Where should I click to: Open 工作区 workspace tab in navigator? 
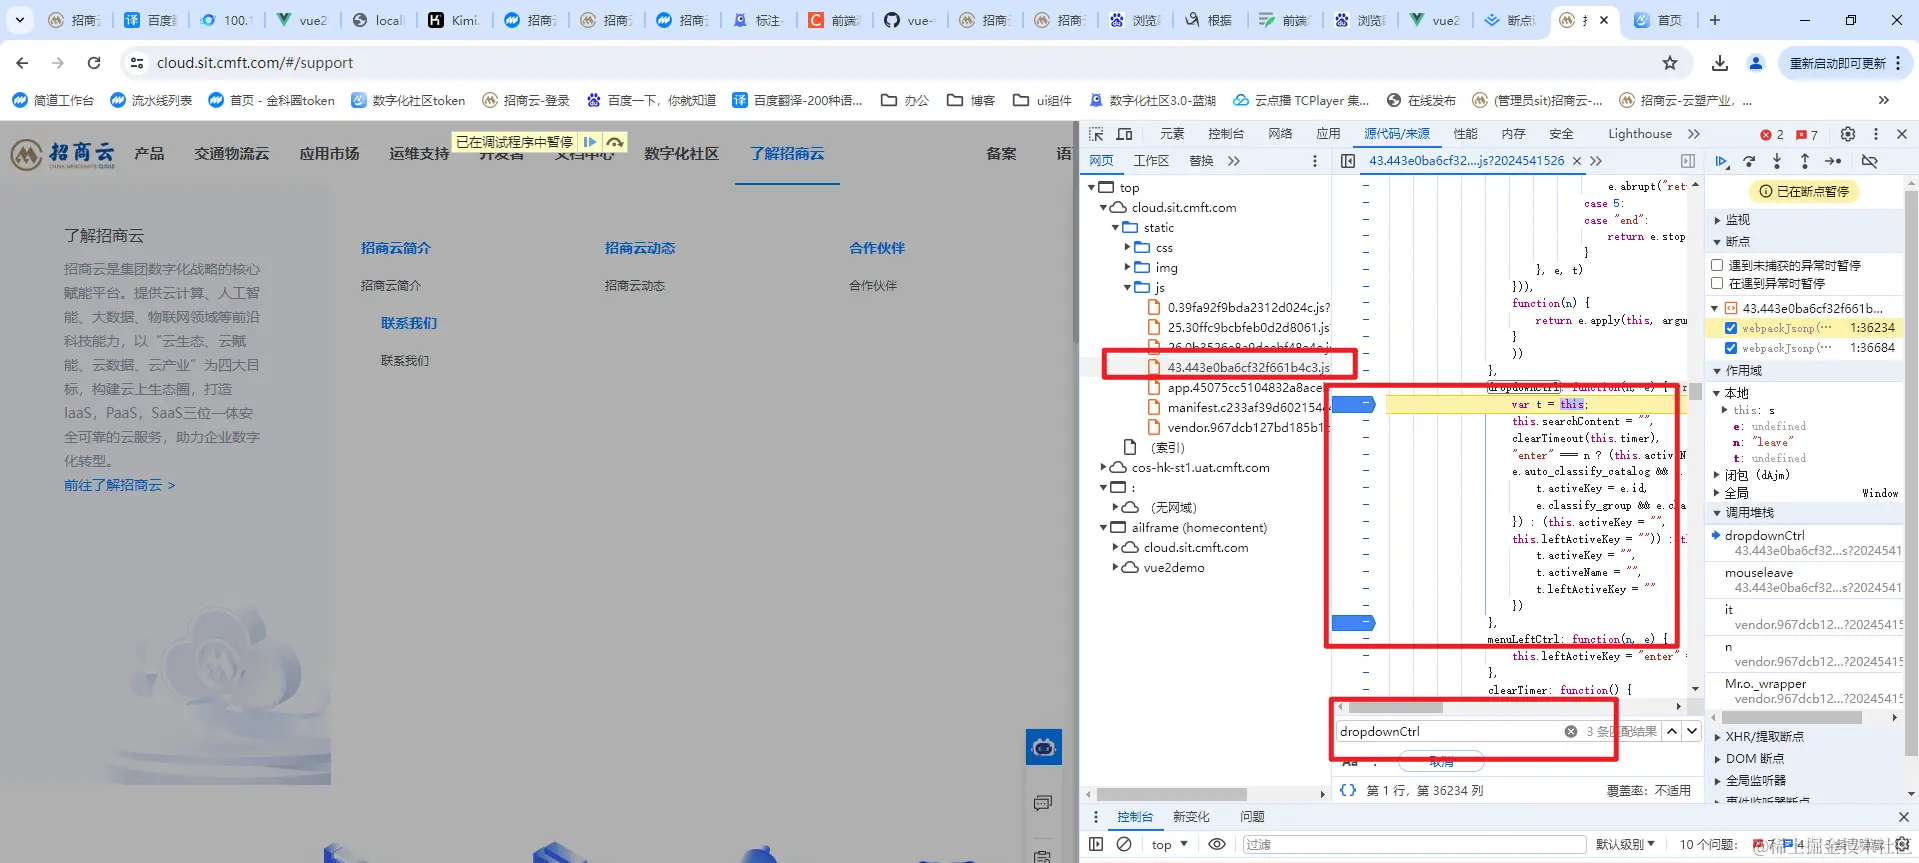click(x=1151, y=161)
